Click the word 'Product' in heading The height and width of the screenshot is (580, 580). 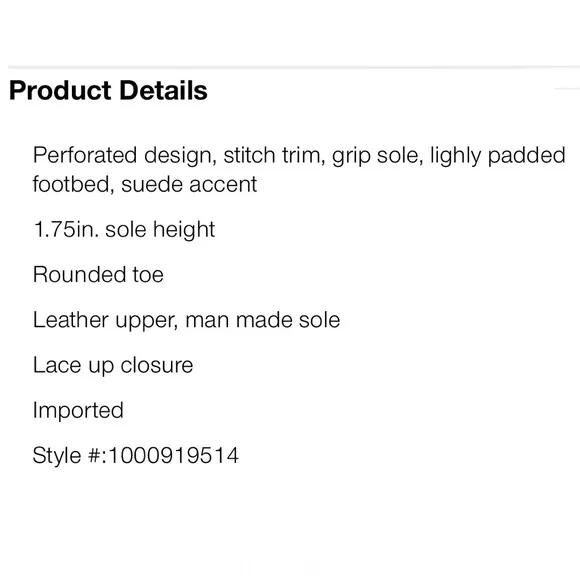[x=60, y=90]
